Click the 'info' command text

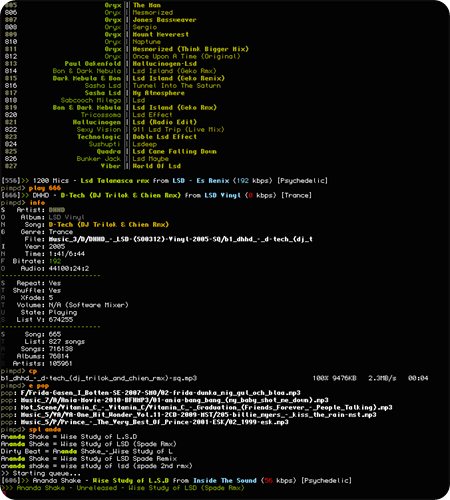click(x=37, y=203)
